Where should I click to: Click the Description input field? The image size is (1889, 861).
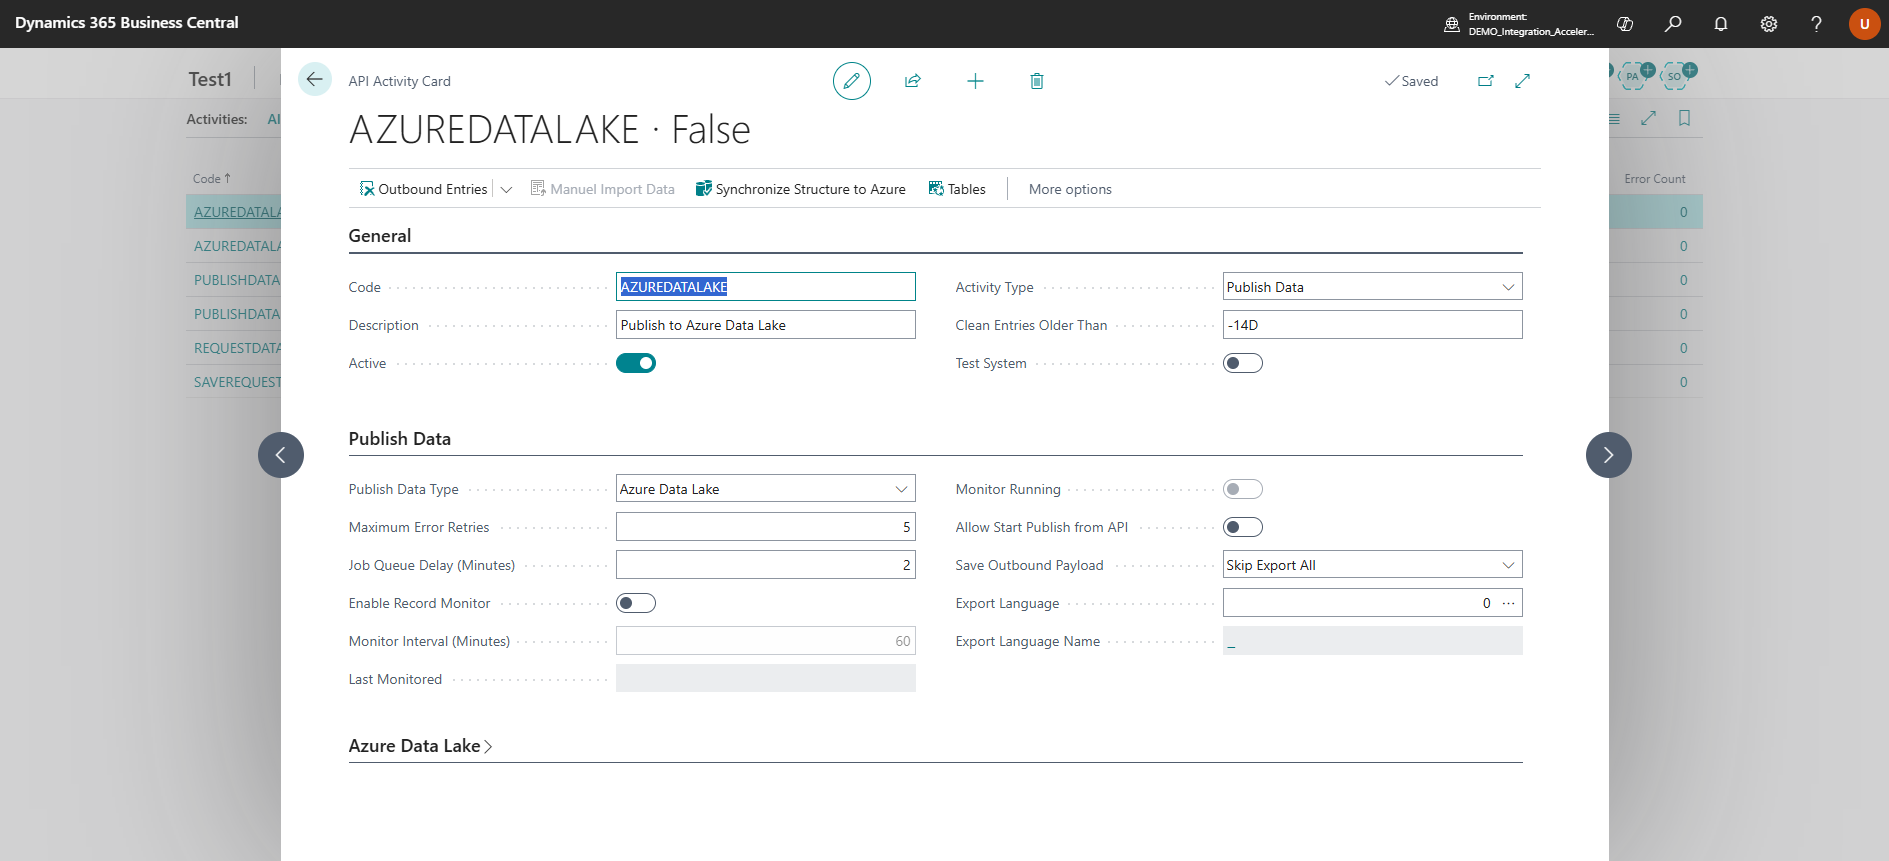765,325
